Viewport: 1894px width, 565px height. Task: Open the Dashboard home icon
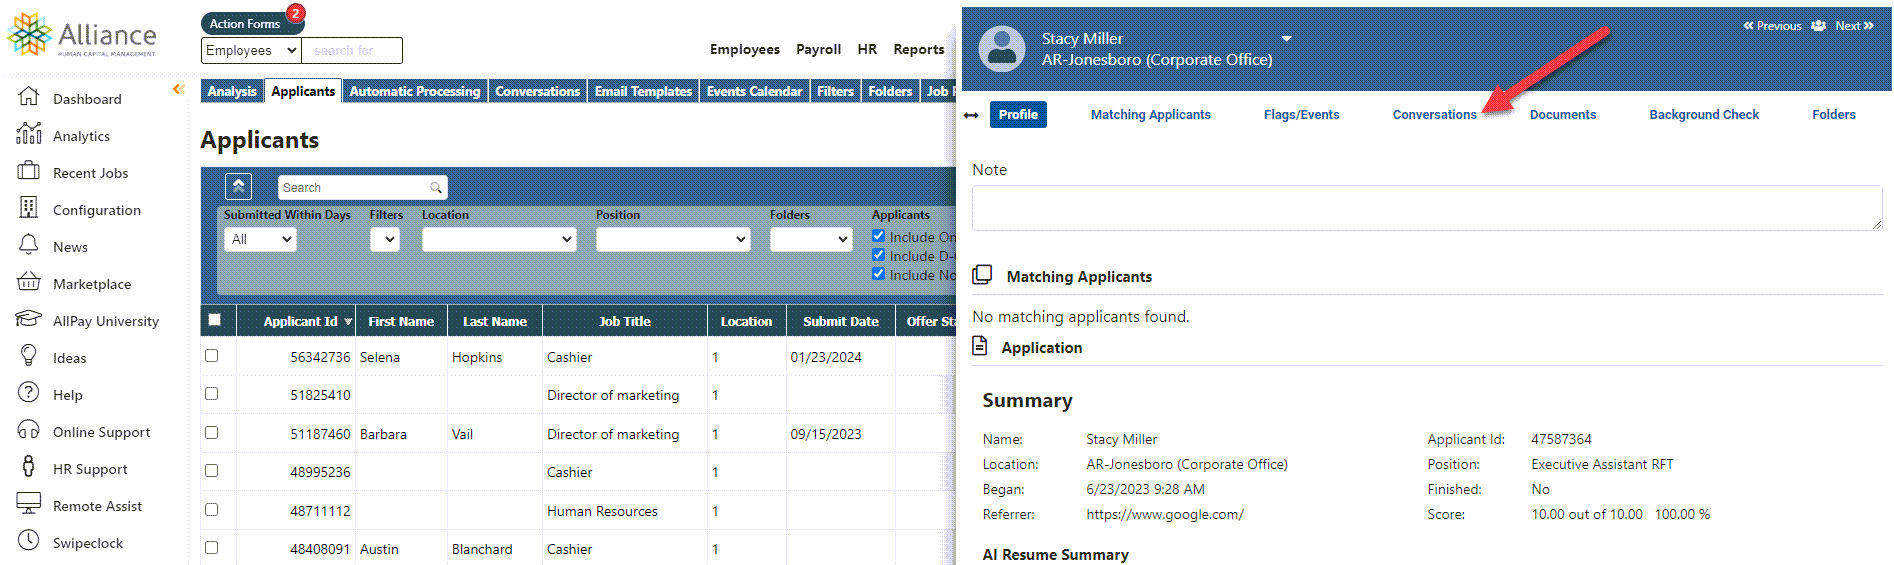coord(29,97)
